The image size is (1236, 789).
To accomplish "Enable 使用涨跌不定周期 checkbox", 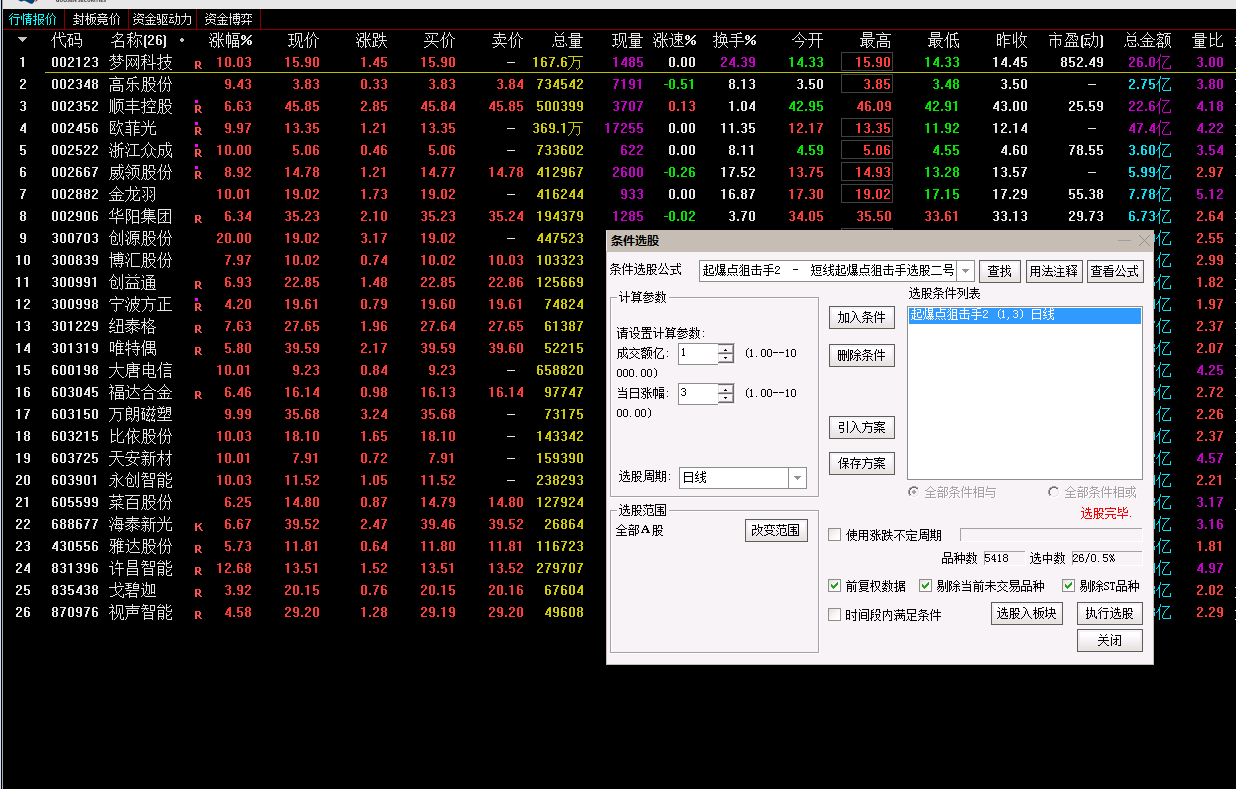I will pos(835,535).
